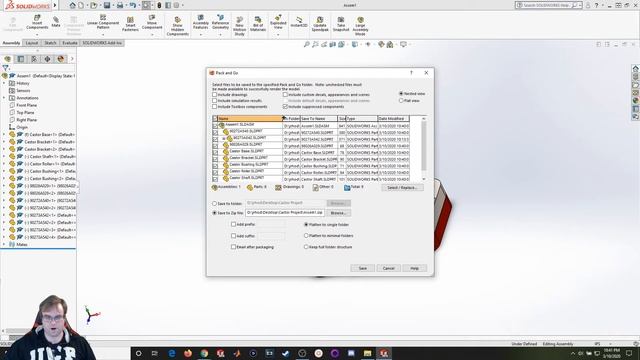Open Reference Geometry tool

coord(220,22)
